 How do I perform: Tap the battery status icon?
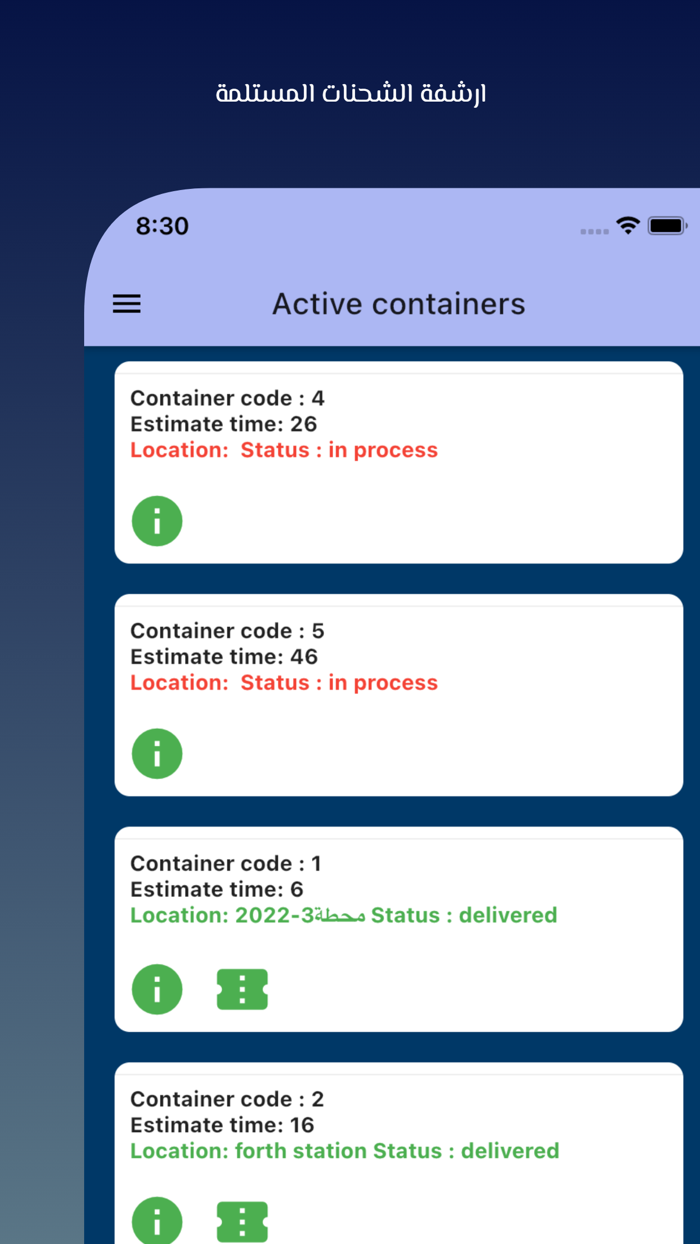(667, 226)
